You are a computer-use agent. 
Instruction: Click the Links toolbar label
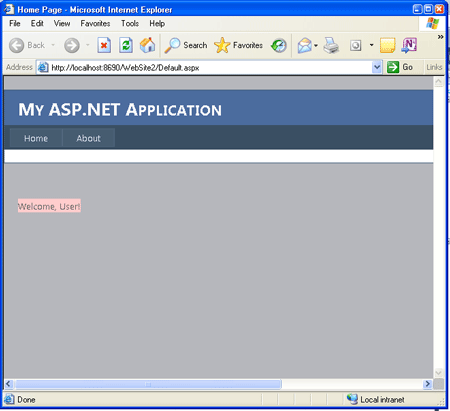click(x=434, y=68)
